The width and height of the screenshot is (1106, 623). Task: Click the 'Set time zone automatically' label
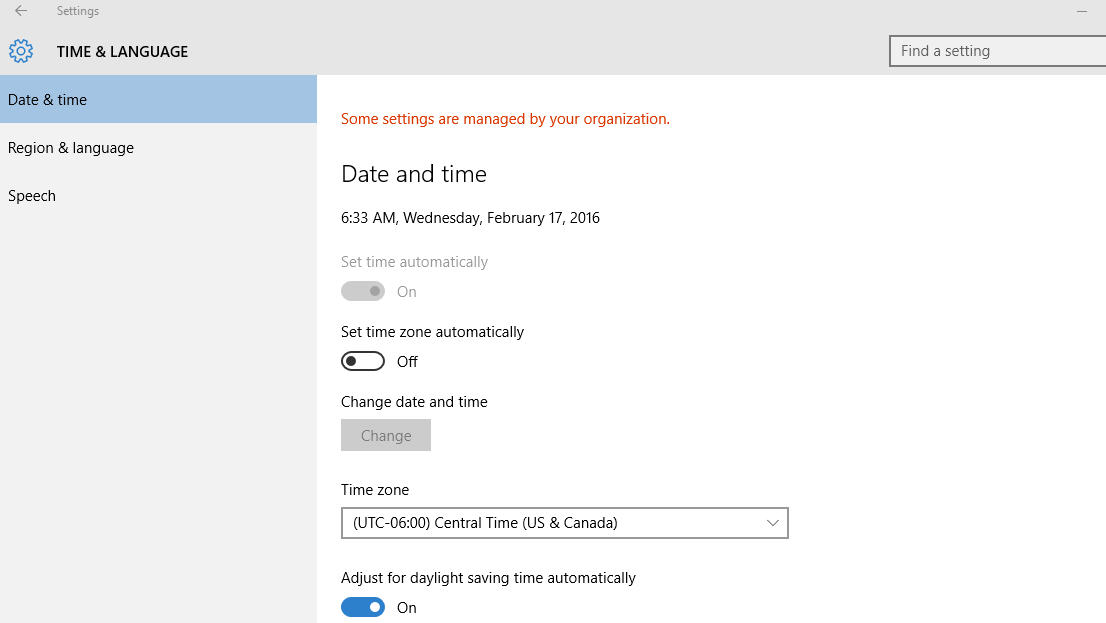432,332
